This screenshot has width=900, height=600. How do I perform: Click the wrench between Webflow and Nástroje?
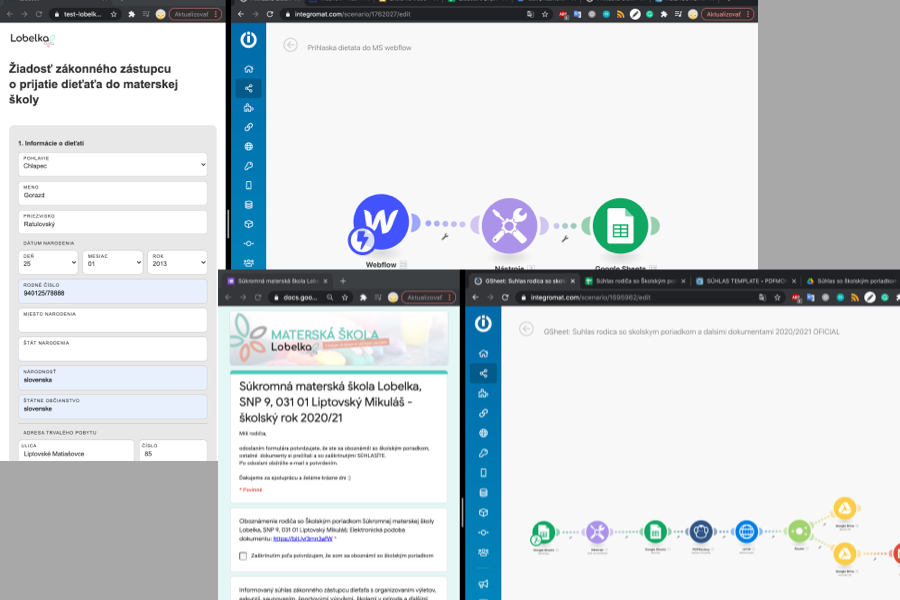tap(445, 238)
